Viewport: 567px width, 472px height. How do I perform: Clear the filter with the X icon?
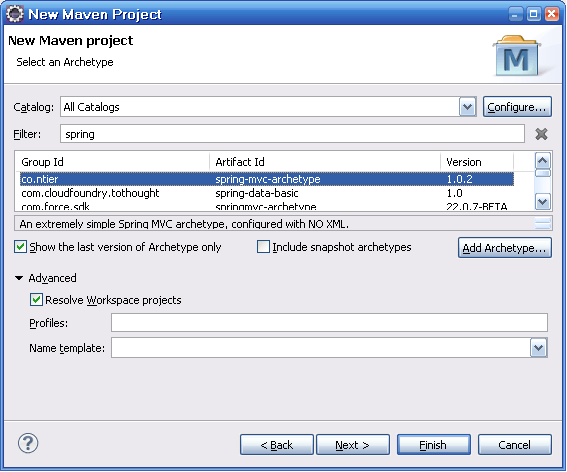541,134
